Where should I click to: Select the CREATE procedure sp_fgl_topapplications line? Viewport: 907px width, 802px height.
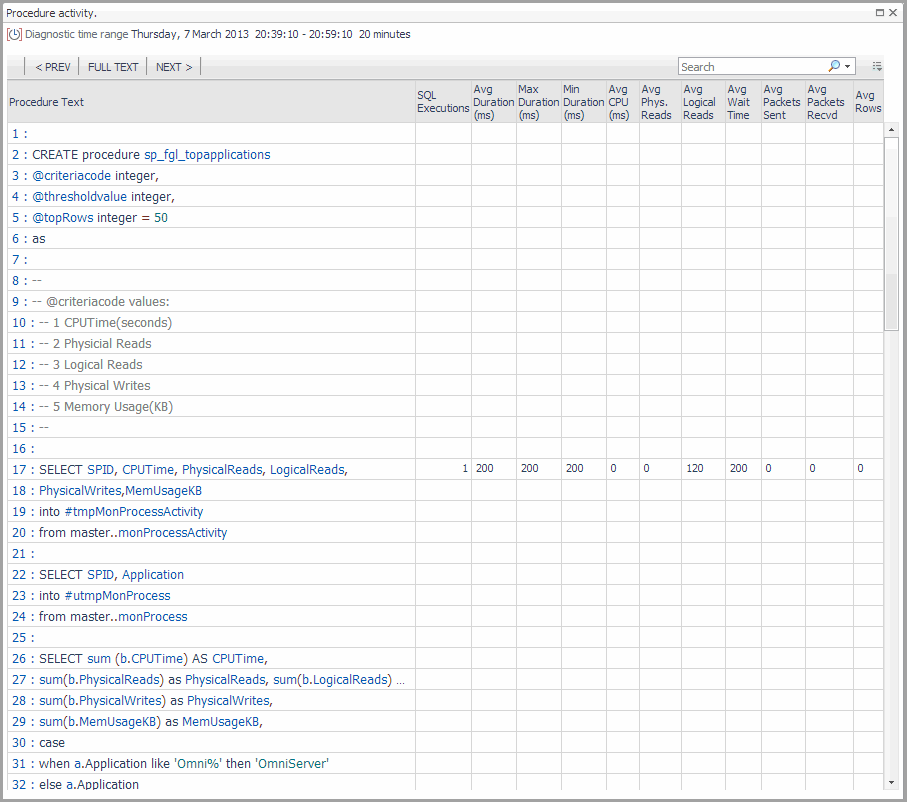pyautogui.click(x=151, y=155)
